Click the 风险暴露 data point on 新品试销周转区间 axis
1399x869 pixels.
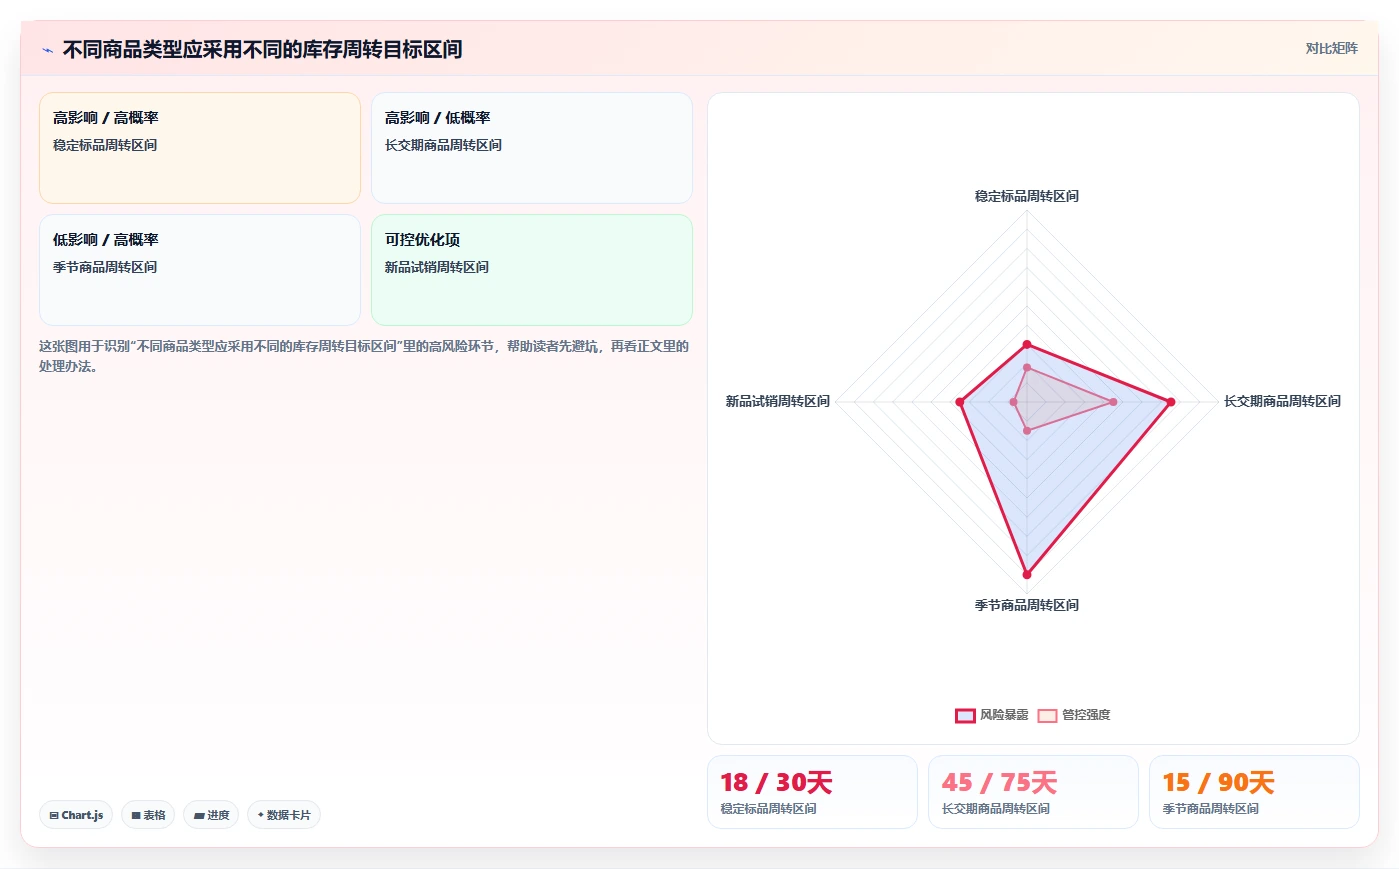(960, 402)
